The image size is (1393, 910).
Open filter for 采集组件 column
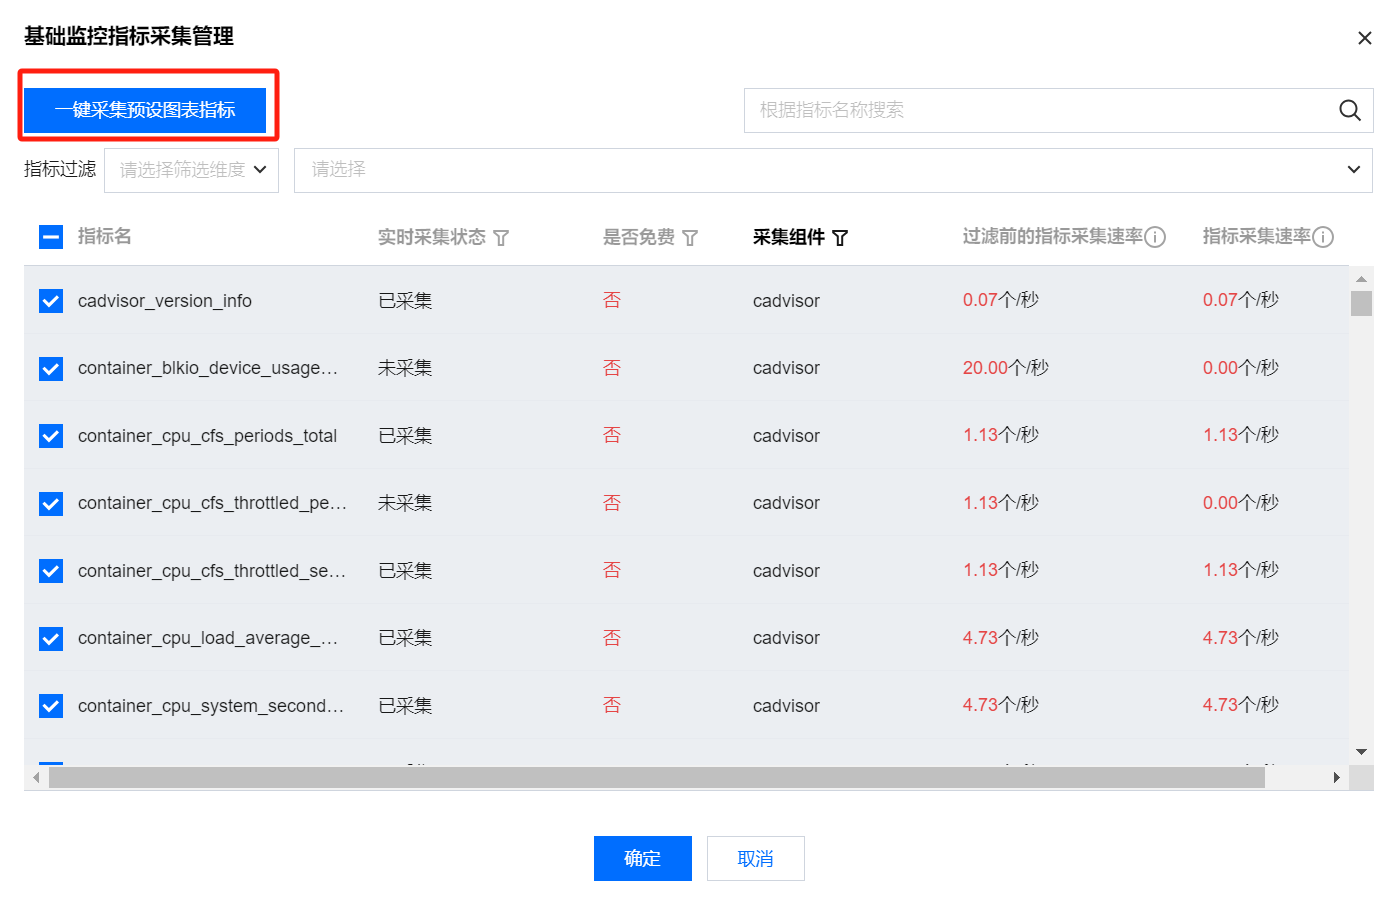(x=840, y=238)
